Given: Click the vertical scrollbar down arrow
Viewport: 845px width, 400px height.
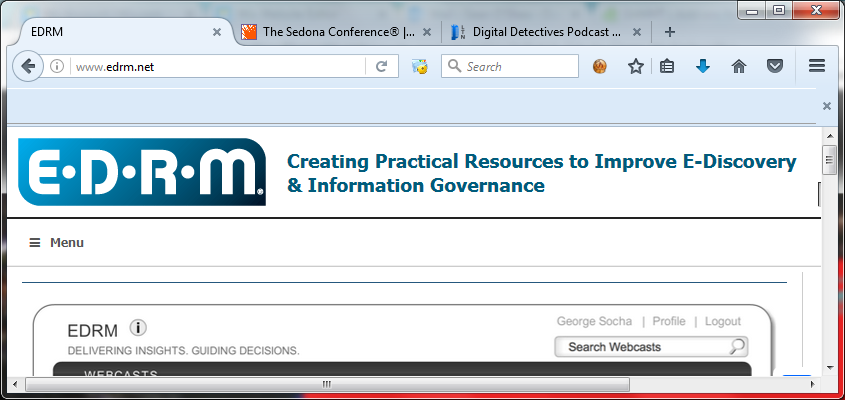Looking at the screenshot, I should point(829,368).
